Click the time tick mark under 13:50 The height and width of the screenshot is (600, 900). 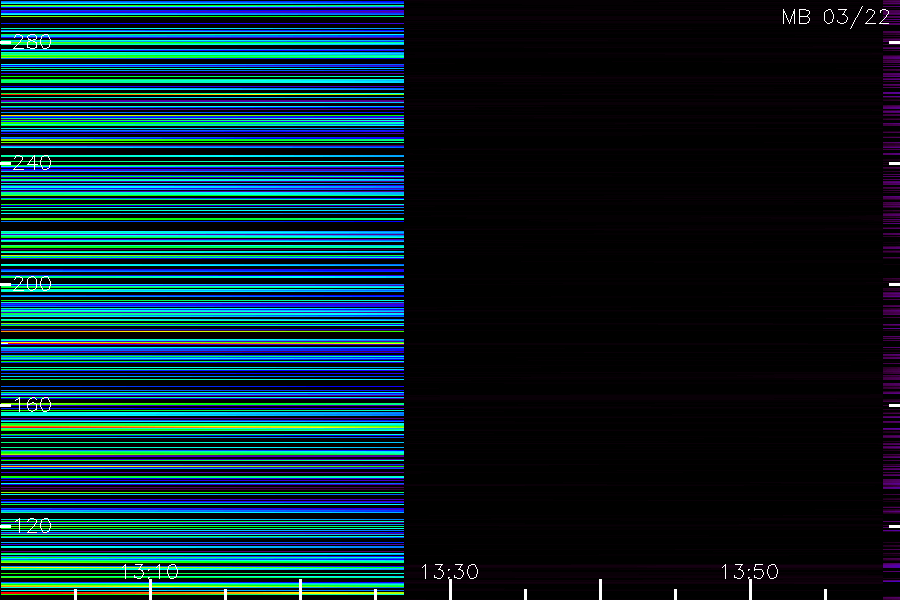750,590
